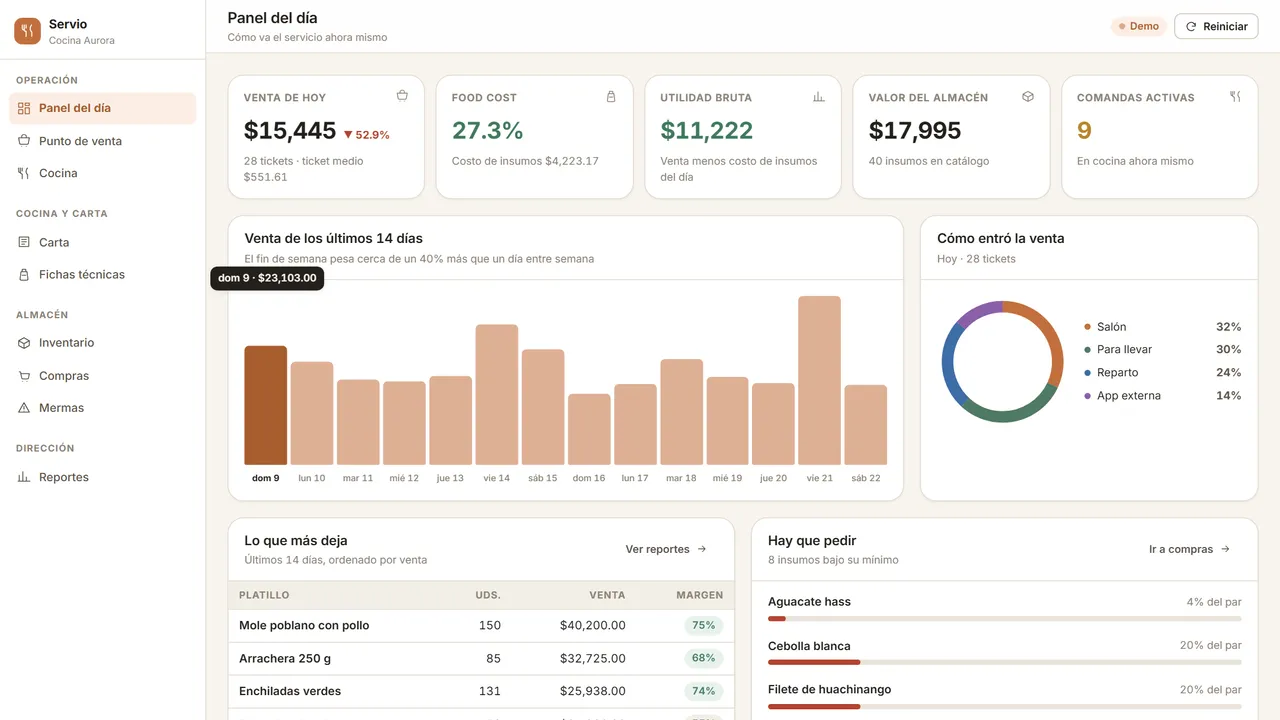1280x720 pixels.
Task: Click the Para llevar green legend dot
Action: point(1087,350)
